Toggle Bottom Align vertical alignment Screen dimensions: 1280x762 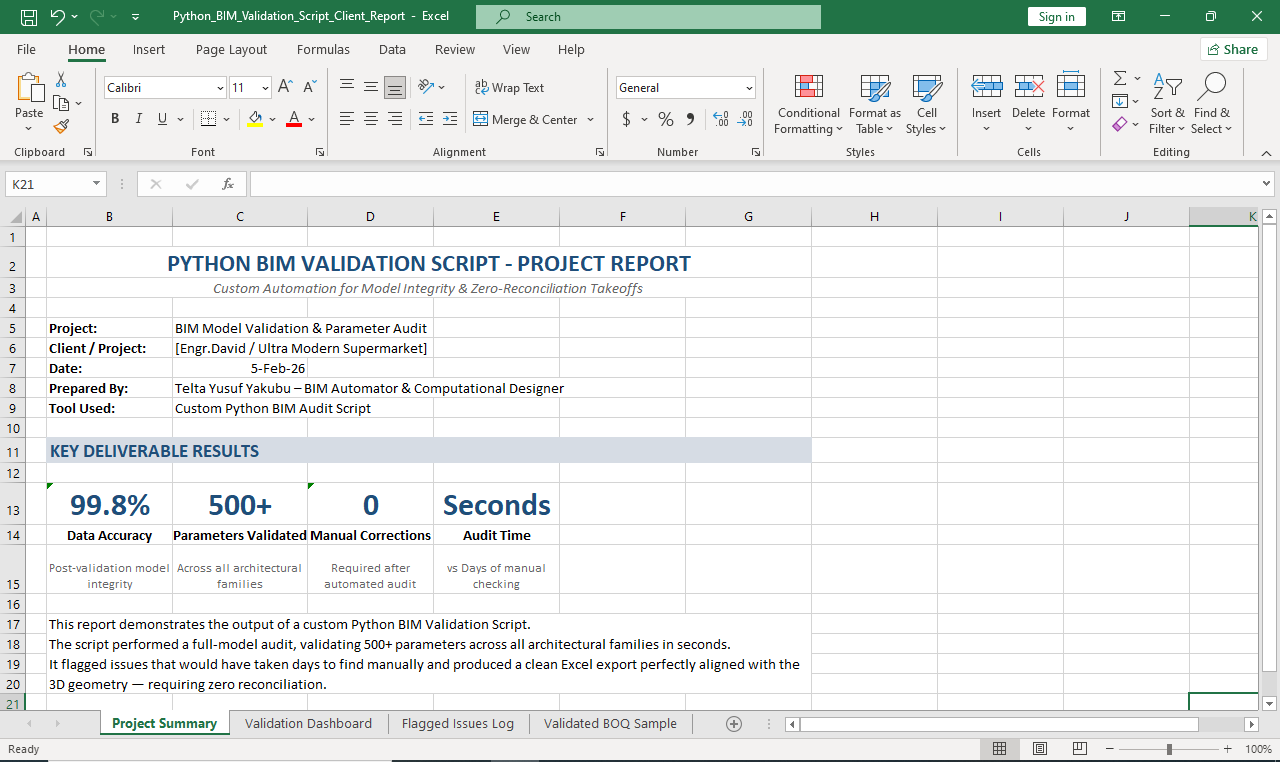[395, 87]
